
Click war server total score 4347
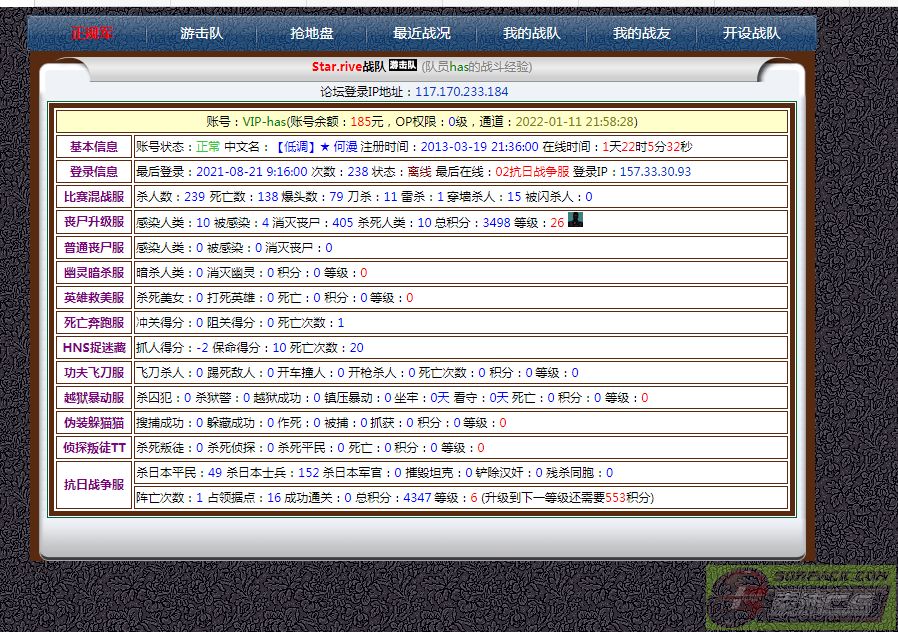417,497
